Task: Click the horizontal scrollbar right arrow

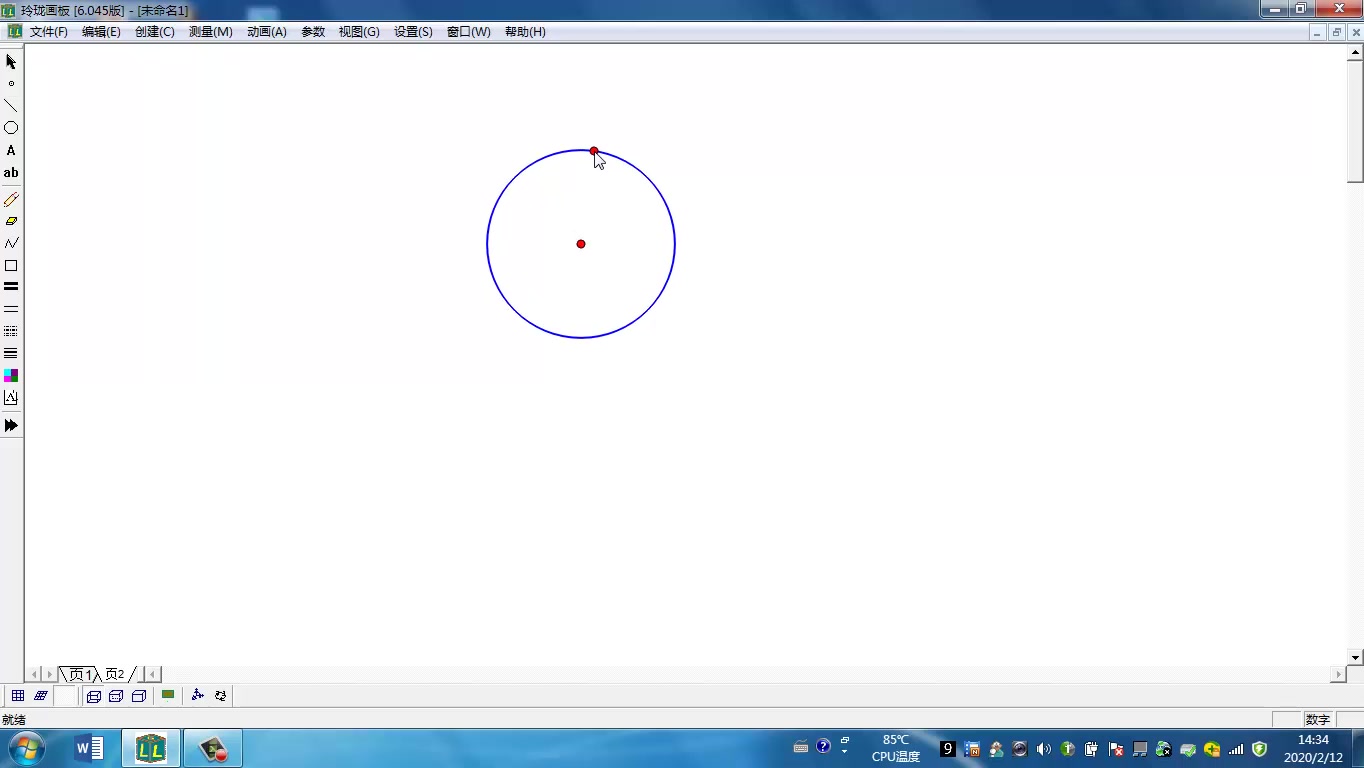Action: [x=1339, y=675]
